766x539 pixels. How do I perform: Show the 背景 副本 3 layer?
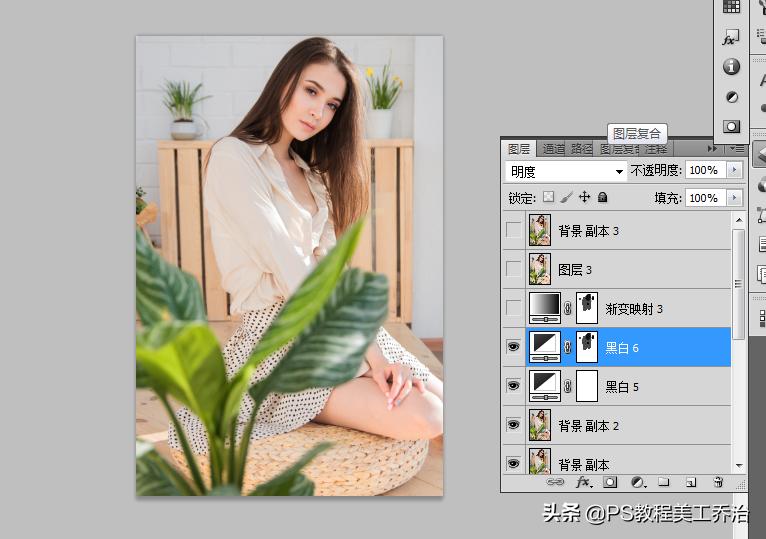pos(513,230)
